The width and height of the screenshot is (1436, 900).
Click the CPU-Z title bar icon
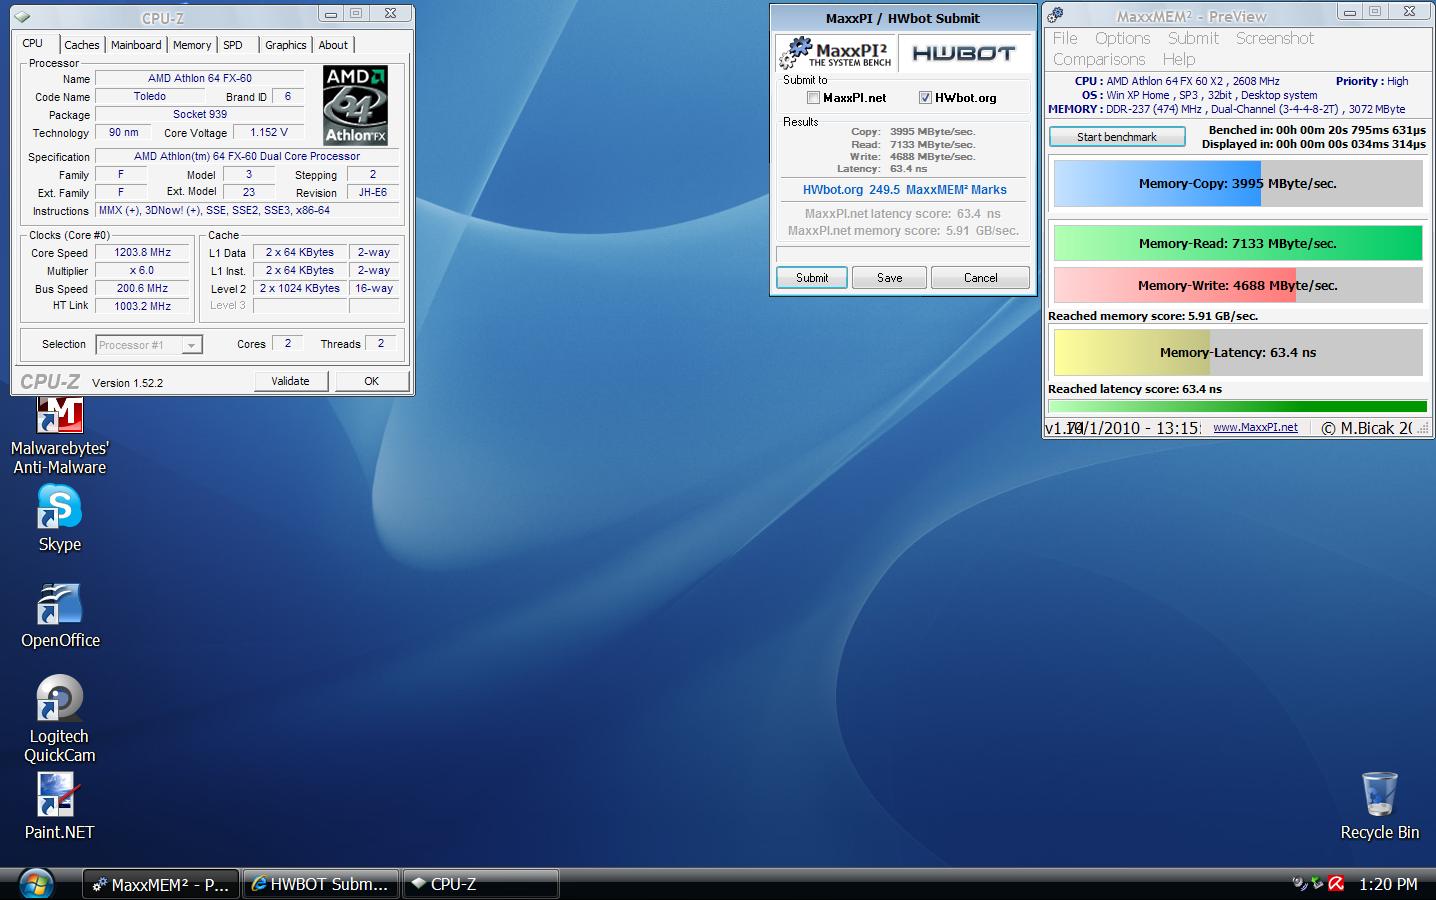[22, 17]
